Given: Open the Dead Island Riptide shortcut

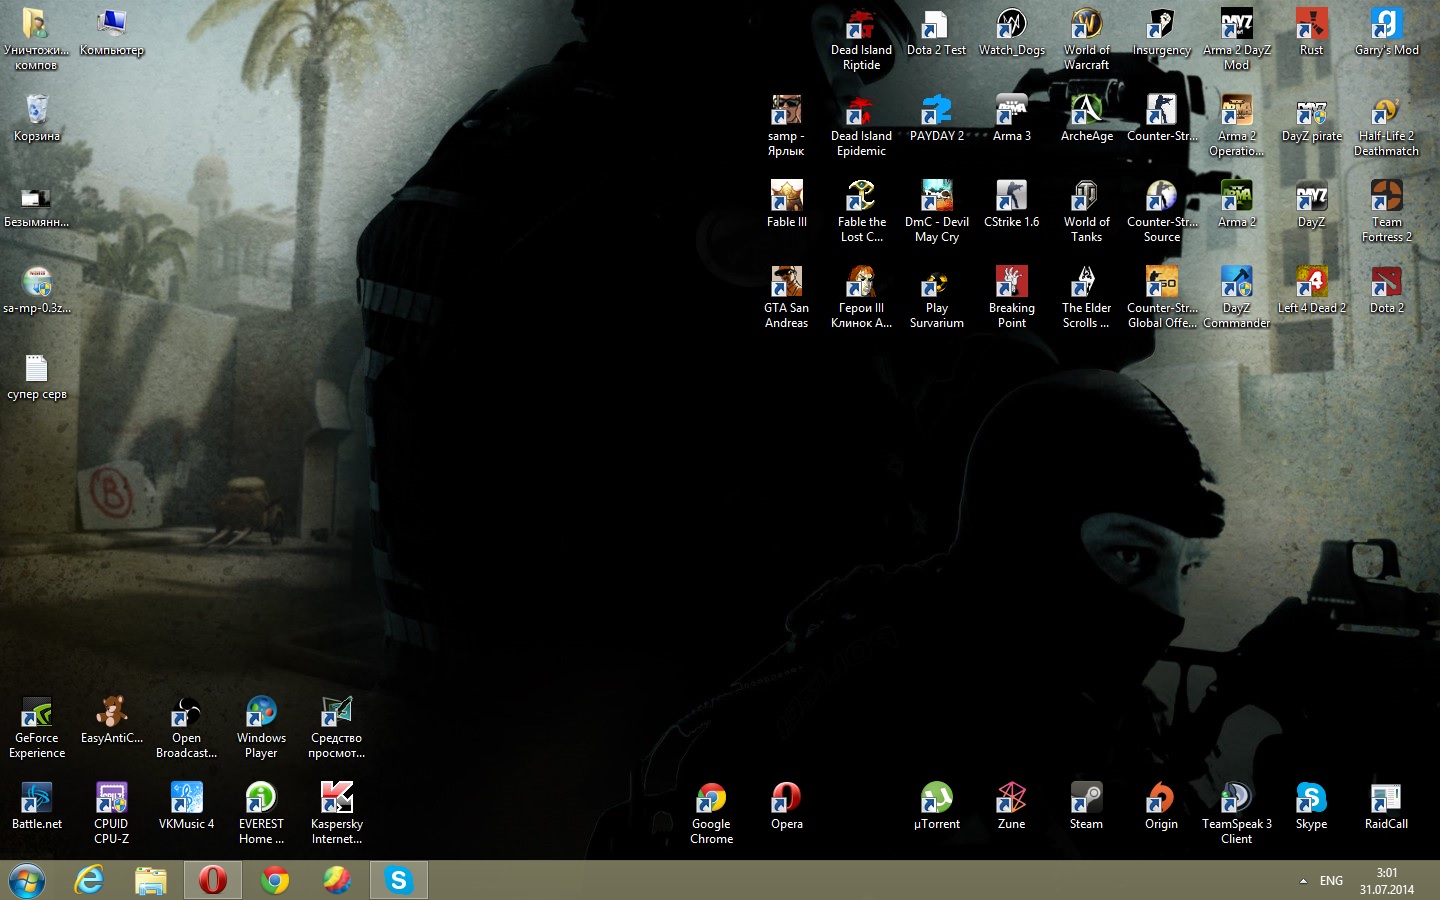Looking at the screenshot, I should coord(861,40).
